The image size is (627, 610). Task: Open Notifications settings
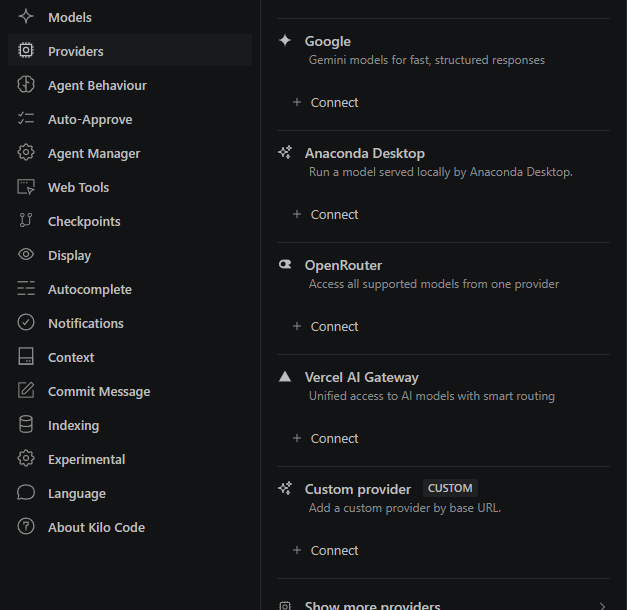coord(130,323)
